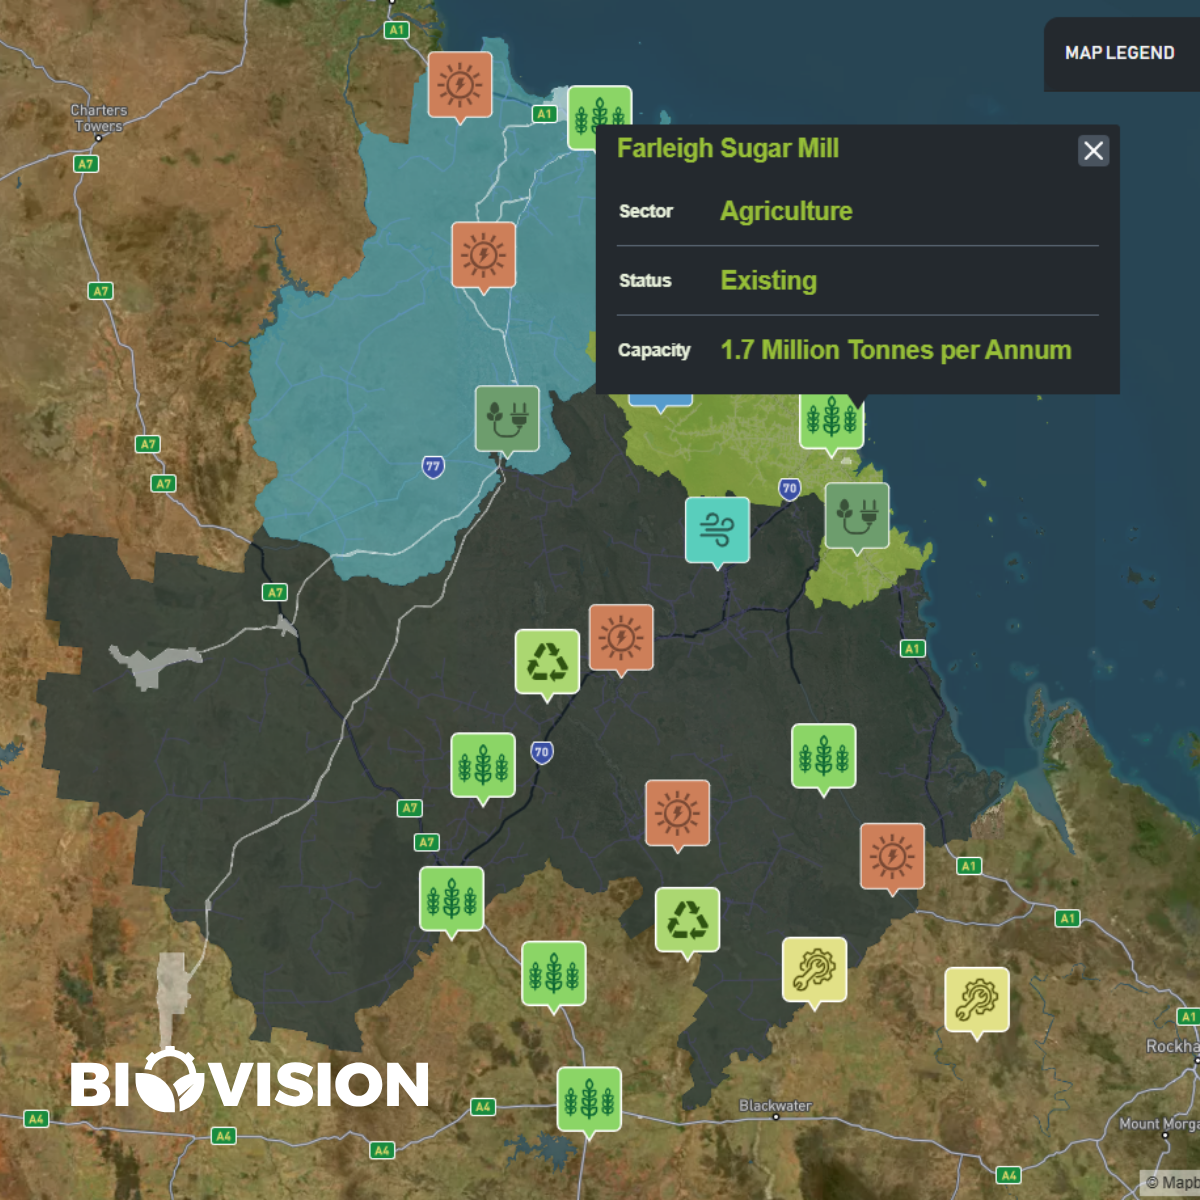Image resolution: width=1200 pixels, height=1200 pixels.
Task: Click the recycling marker left of the solar marker
Action: pos(547,661)
